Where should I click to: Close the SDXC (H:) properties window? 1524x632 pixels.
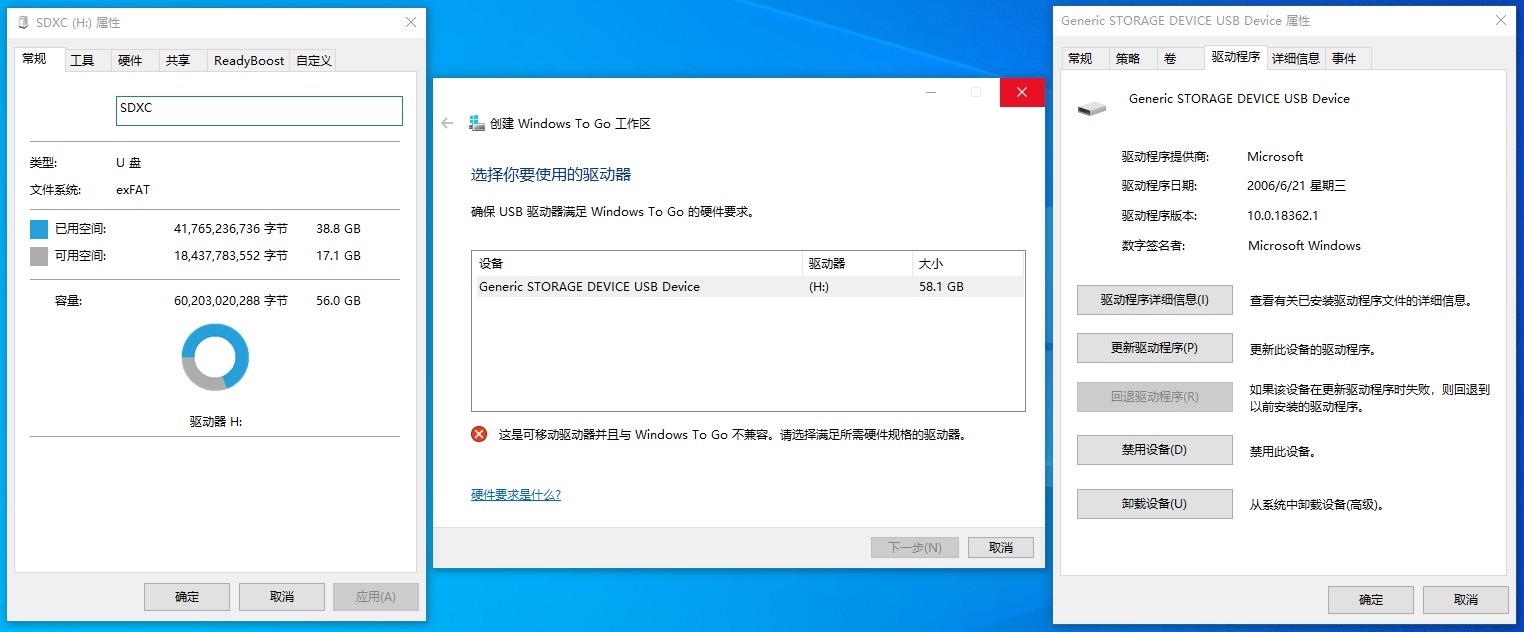pos(410,22)
